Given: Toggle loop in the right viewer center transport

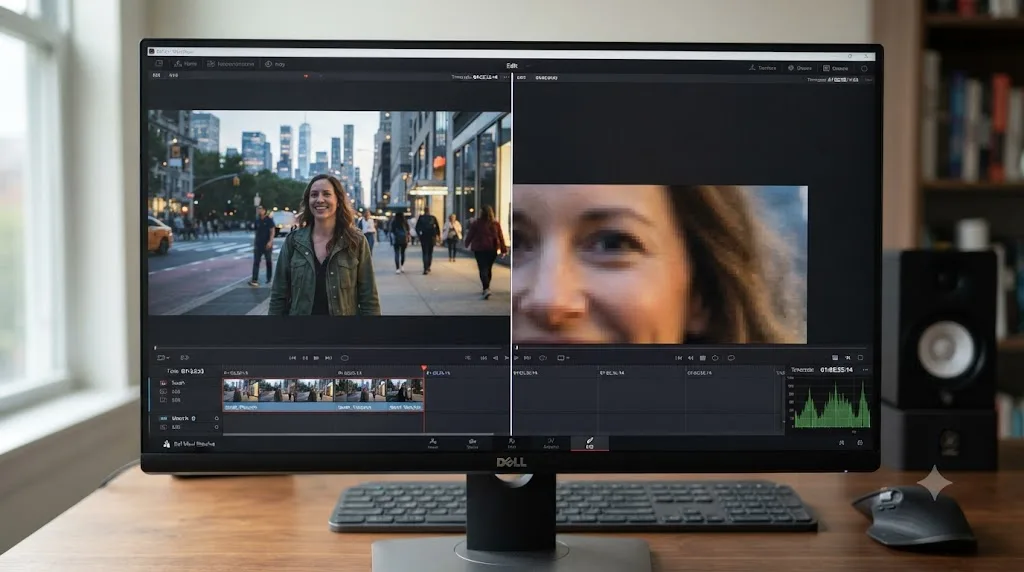Looking at the screenshot, I should pos(731,358).
